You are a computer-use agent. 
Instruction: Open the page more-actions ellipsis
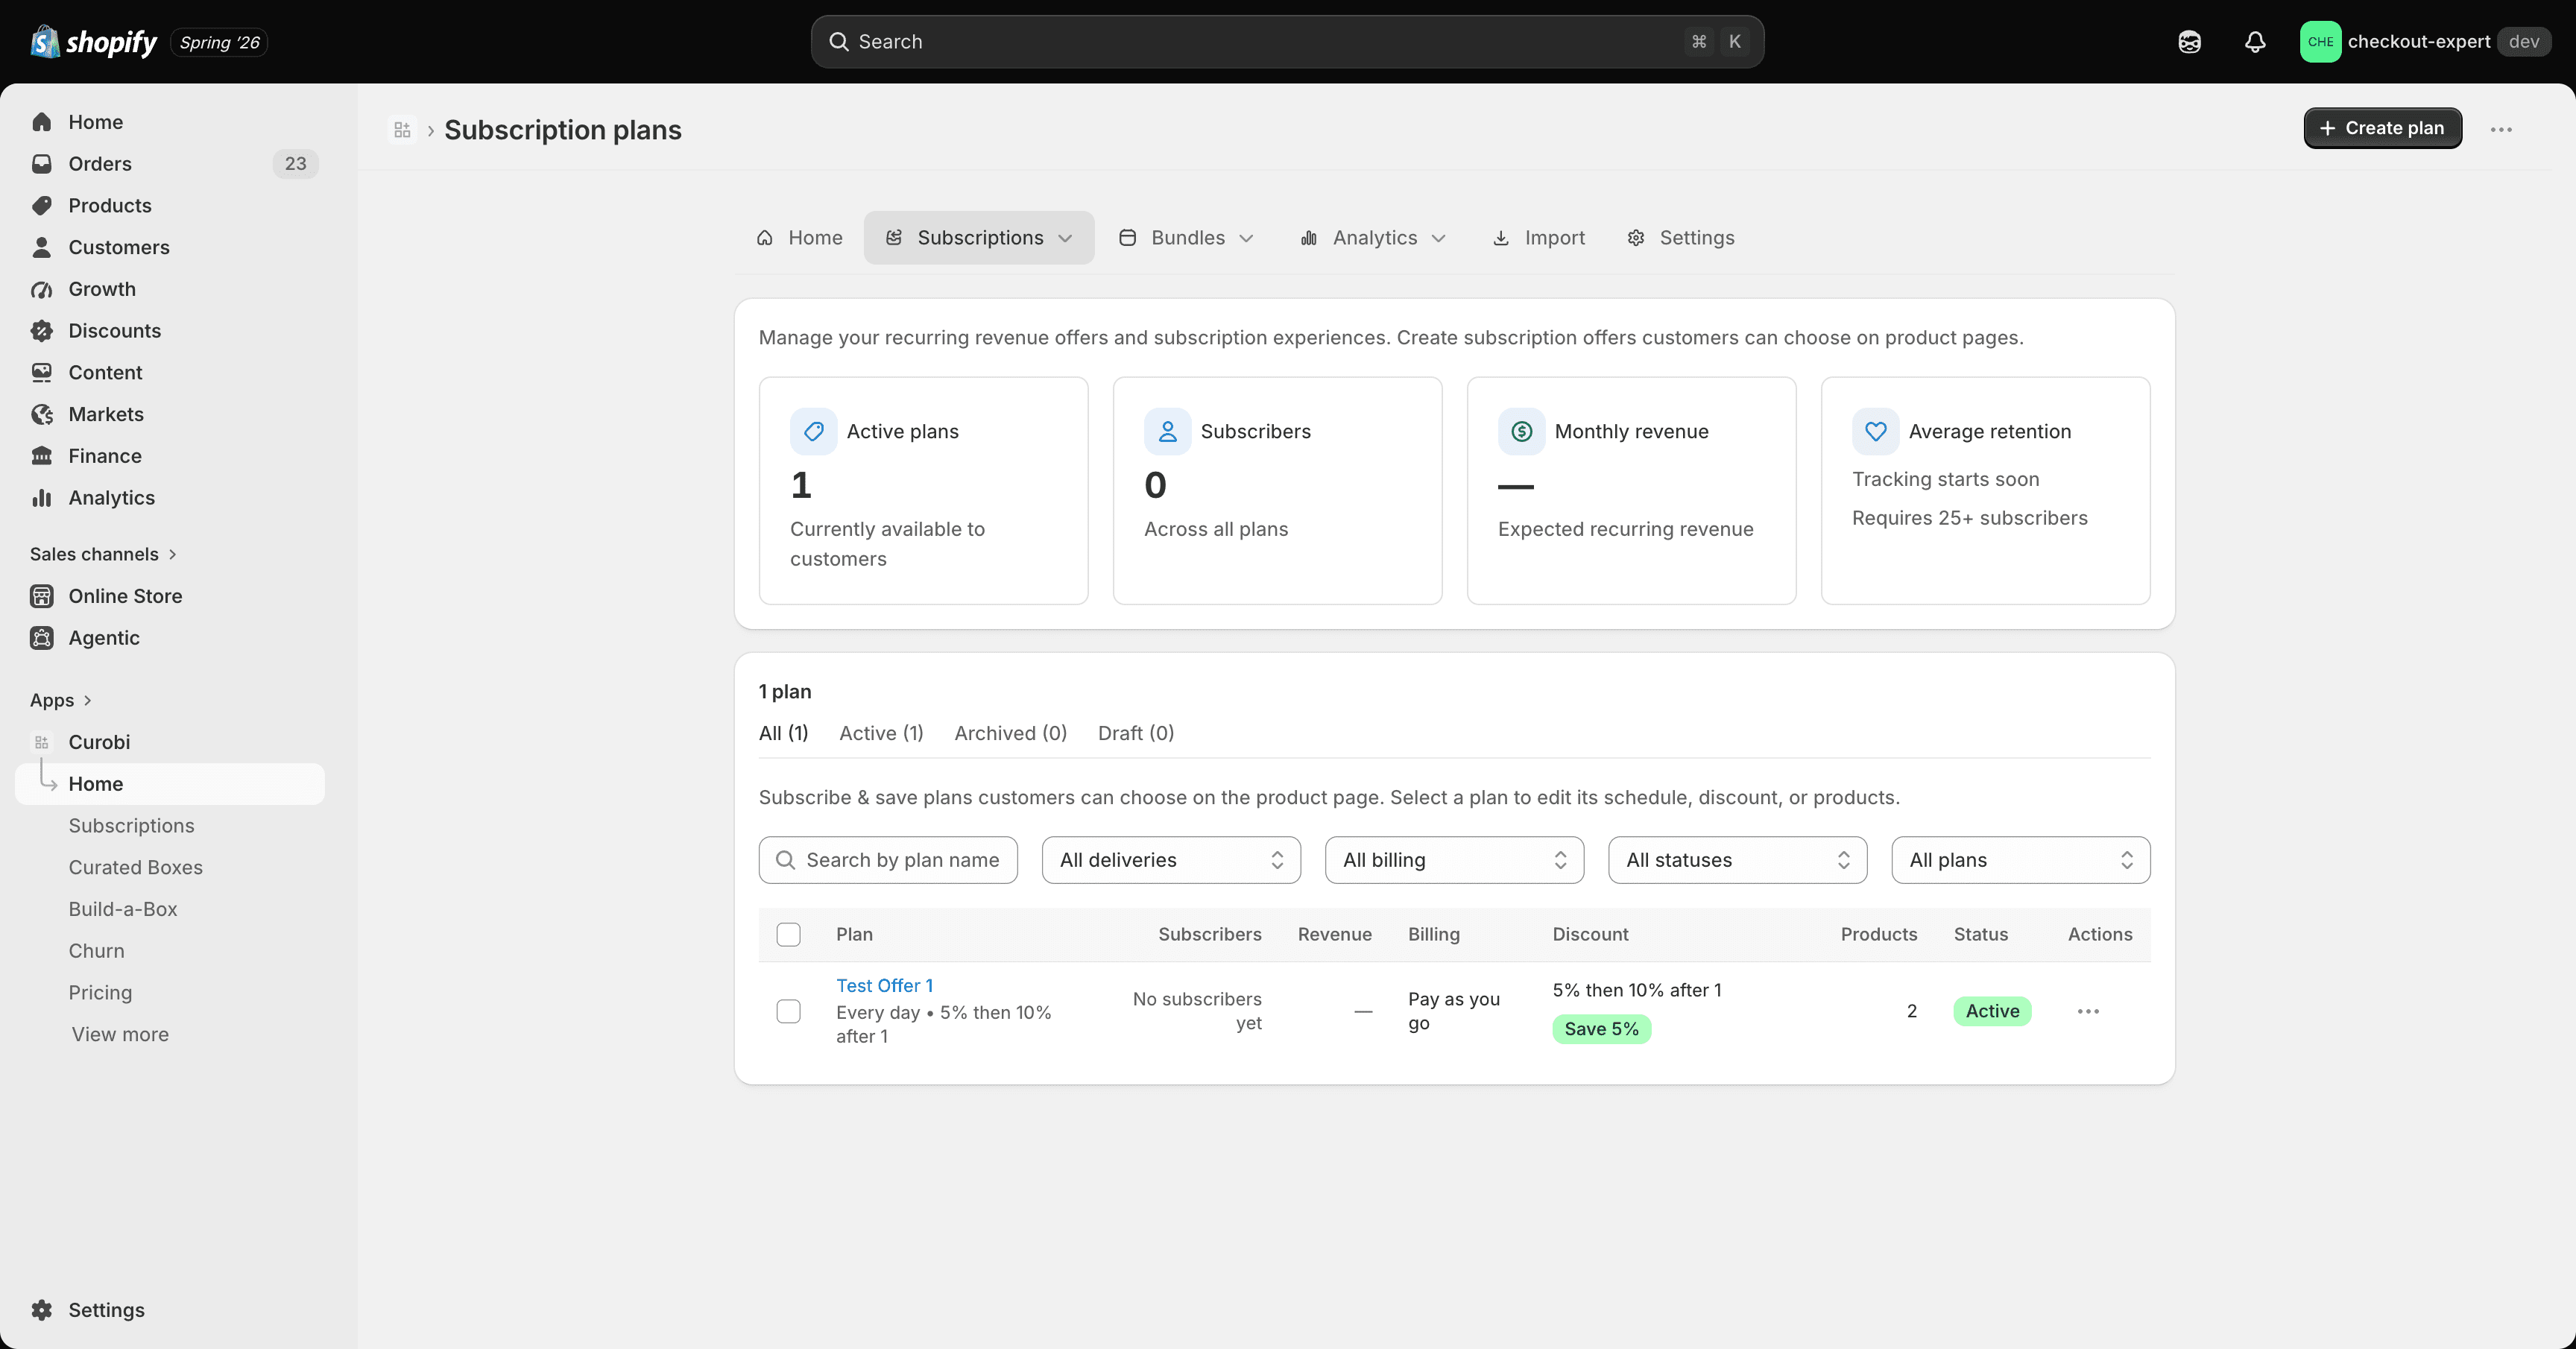coord(2501,129)
